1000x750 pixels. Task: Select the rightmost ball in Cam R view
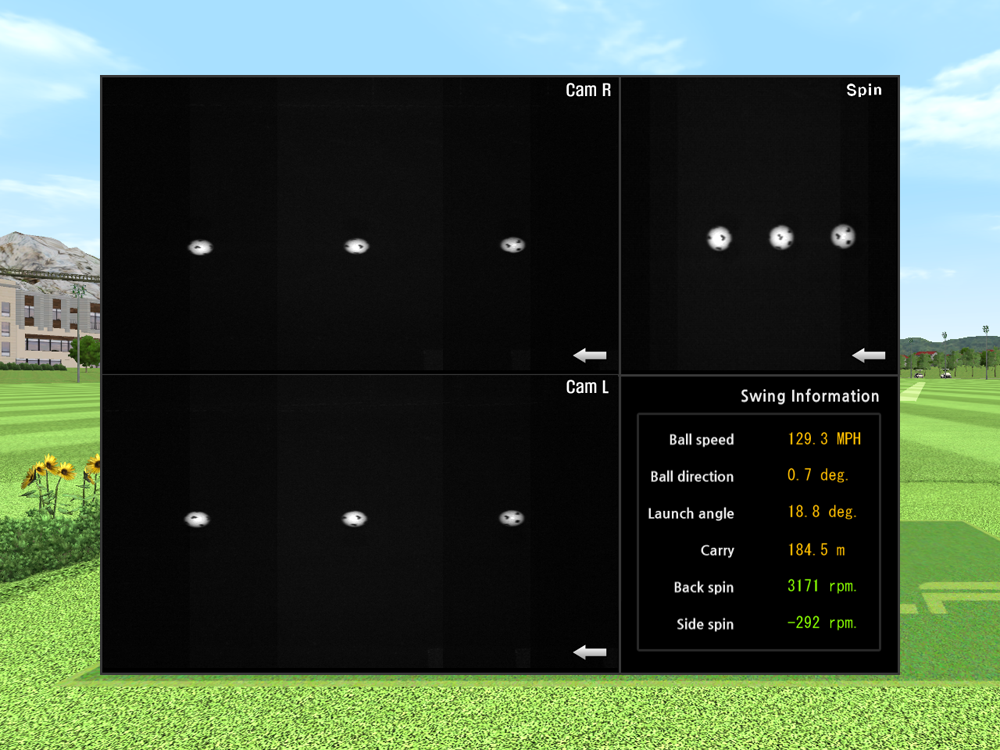coord(513,245)
